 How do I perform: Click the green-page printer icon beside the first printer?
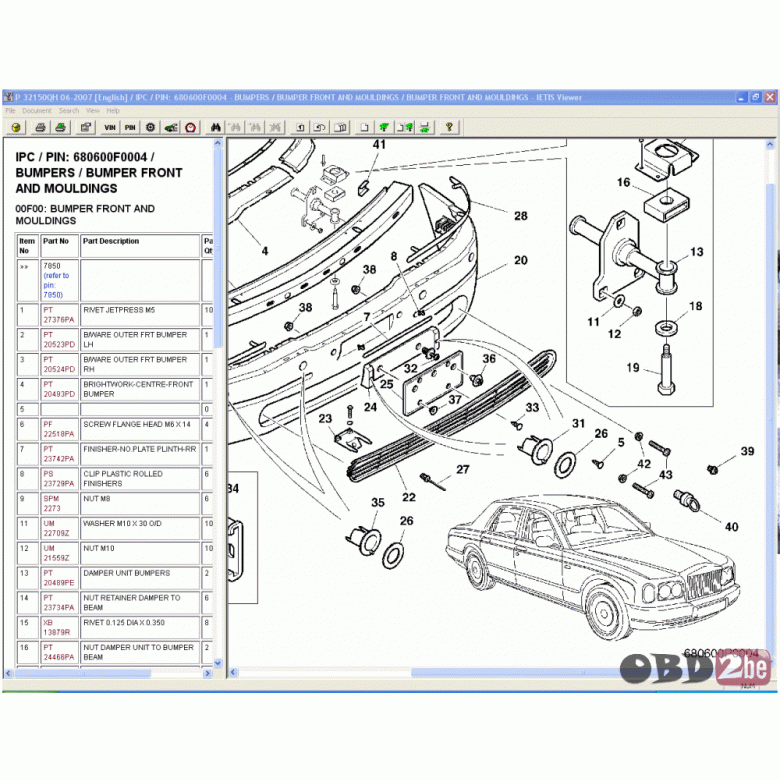(x=61, y=128)
